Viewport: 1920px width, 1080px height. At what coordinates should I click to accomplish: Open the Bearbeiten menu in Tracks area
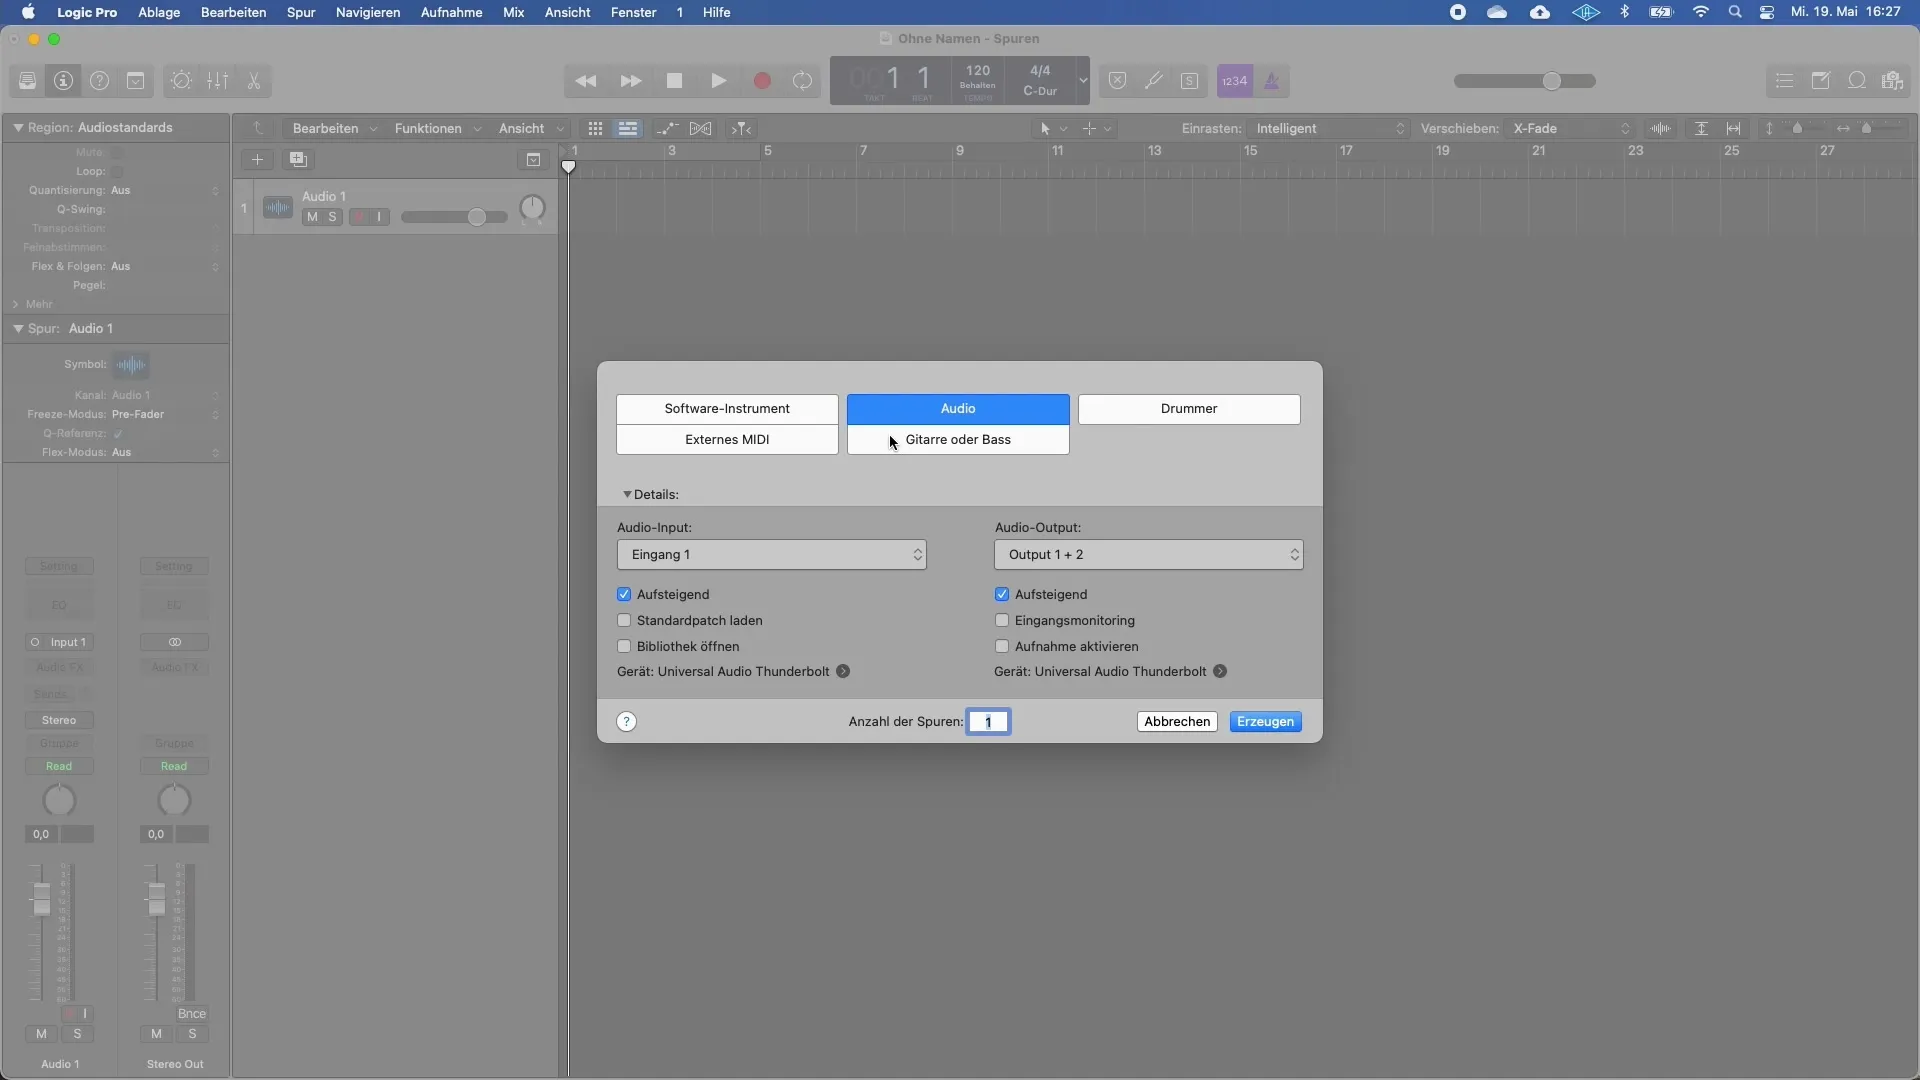334,128
